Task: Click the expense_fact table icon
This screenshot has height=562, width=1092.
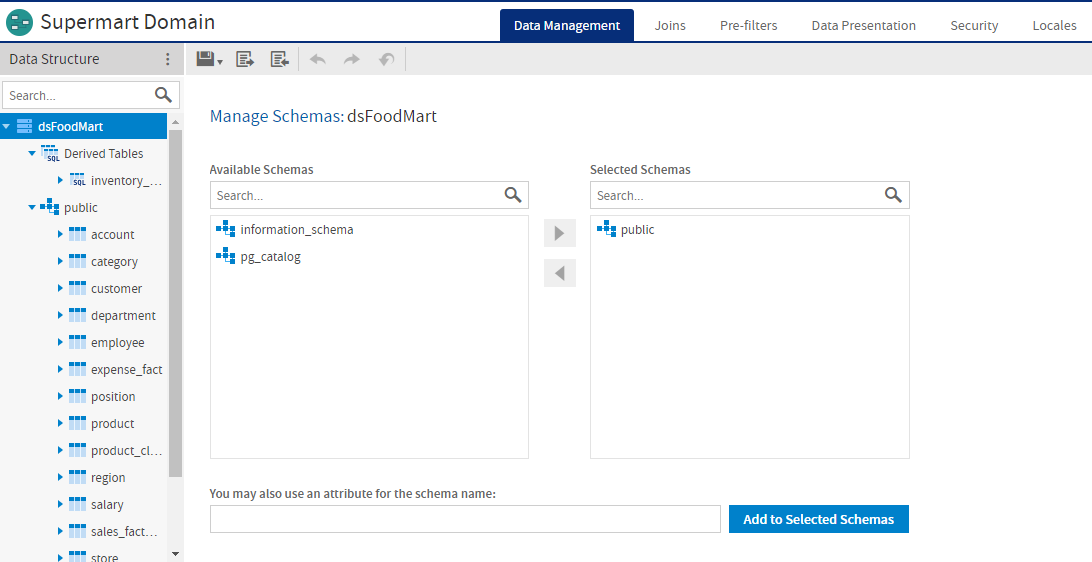Action: (77, 369)
